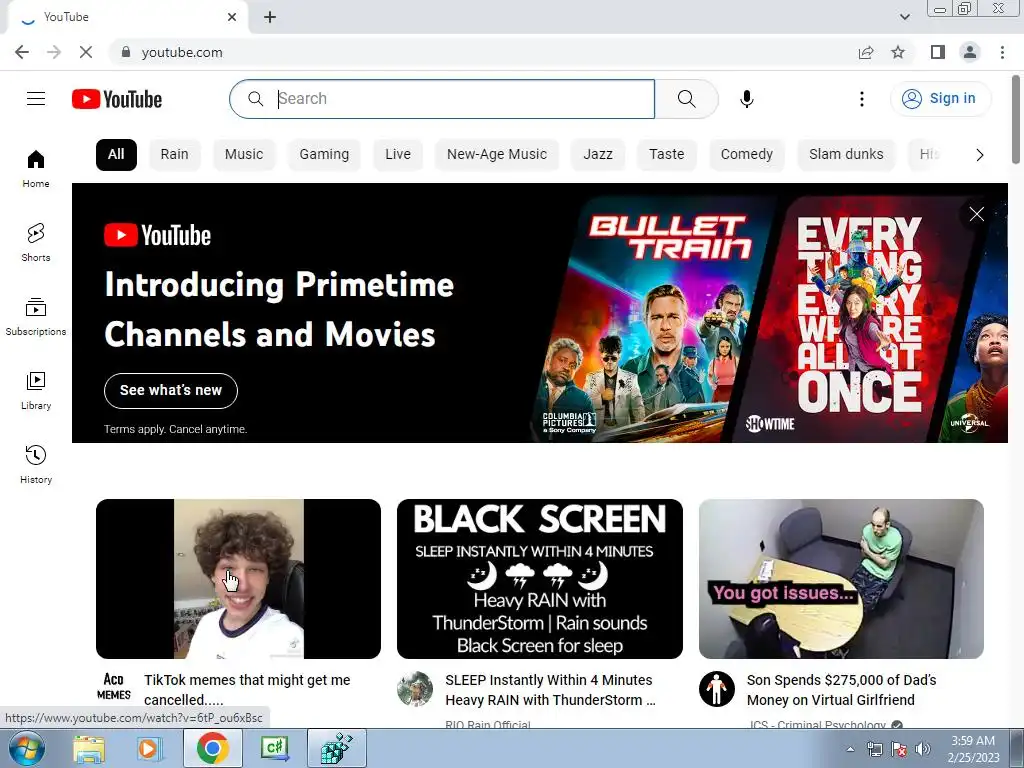Stop loading the page with X button
This screenshot has width=1024, height=768.
[86, 52]
